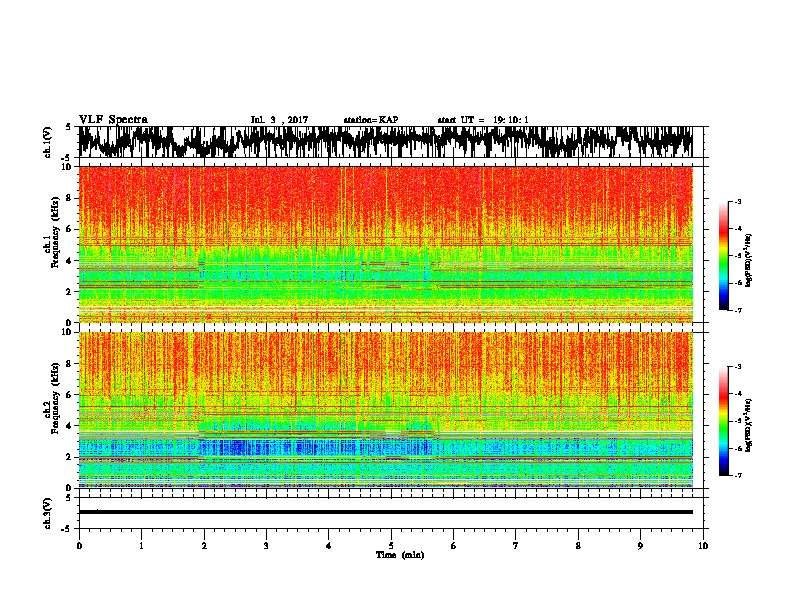Screen dimensions: 792x612
Task: Click the "10" tick on time axis
Action: [x=703, y=546]
